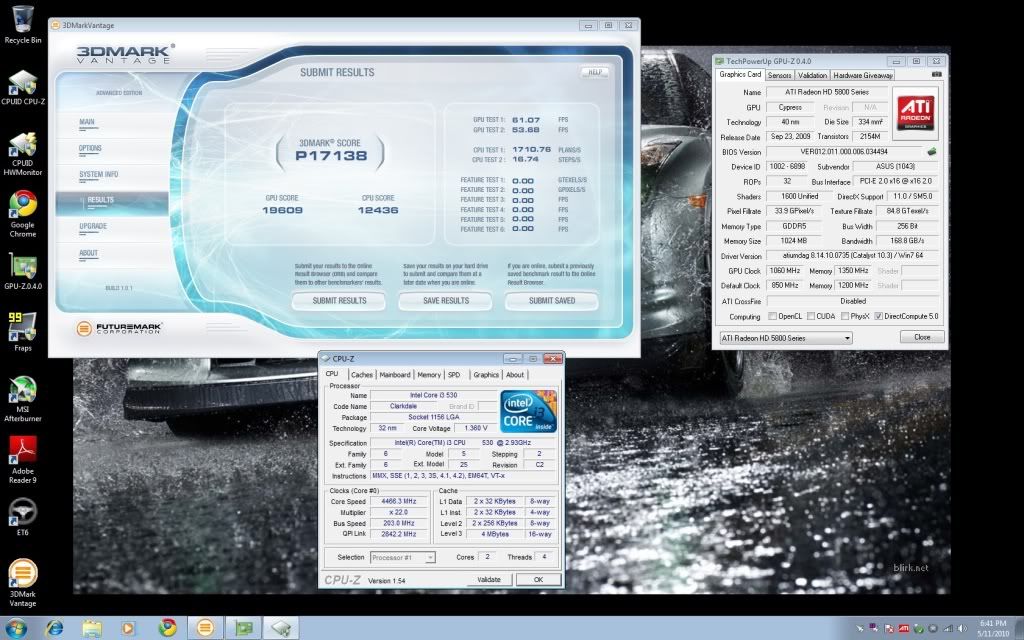The height and width of the screenshot is (640, 1024).
Task: Click the BIOS save chip icon in GPU-Z
Action: coord(932,152)
